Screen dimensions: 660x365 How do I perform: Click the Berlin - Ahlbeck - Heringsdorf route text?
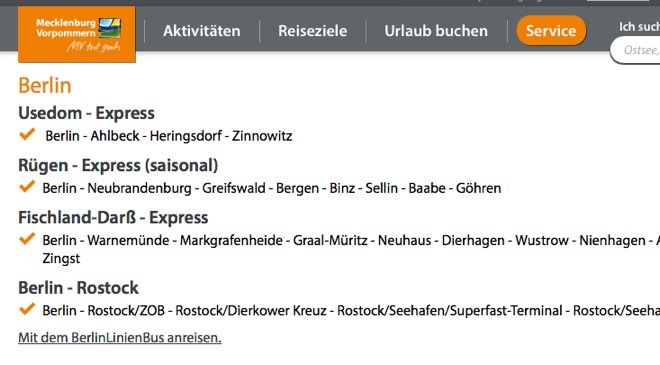(169, 136)
